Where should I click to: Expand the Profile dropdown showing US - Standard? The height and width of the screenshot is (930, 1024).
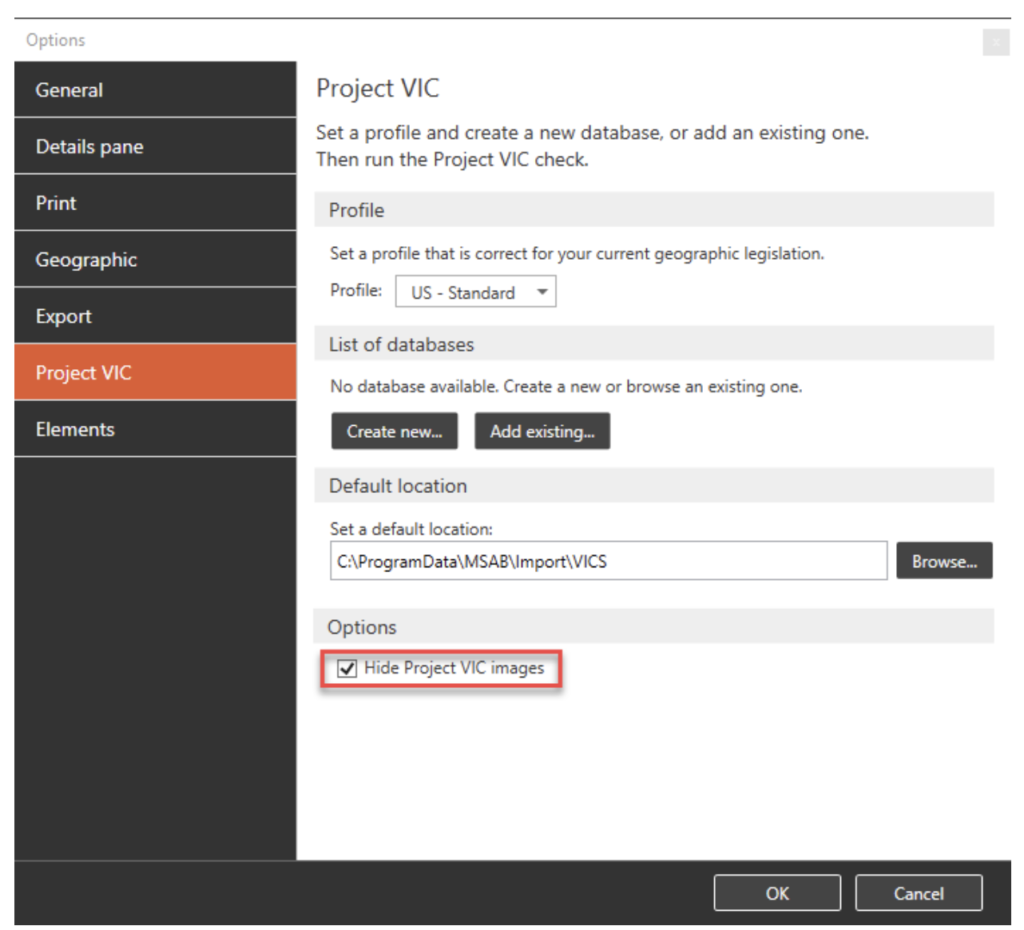coord(475,292)
